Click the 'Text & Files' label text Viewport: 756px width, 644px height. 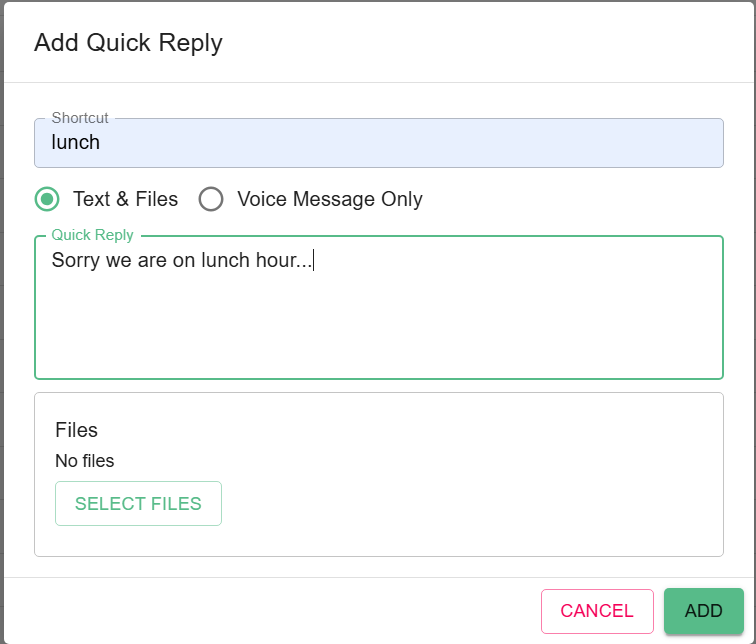[125, 199]
